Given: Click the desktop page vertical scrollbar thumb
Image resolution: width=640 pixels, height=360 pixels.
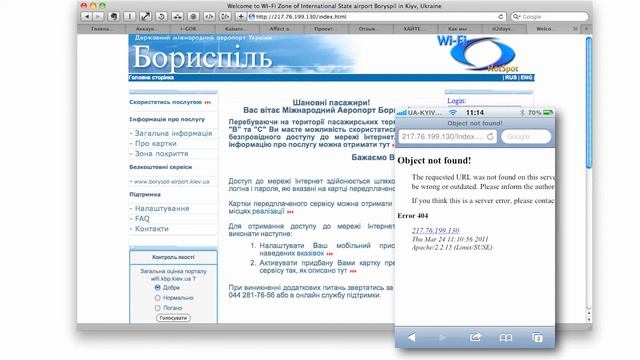Looking at the screenshot, I should click(x=589, y=102).
